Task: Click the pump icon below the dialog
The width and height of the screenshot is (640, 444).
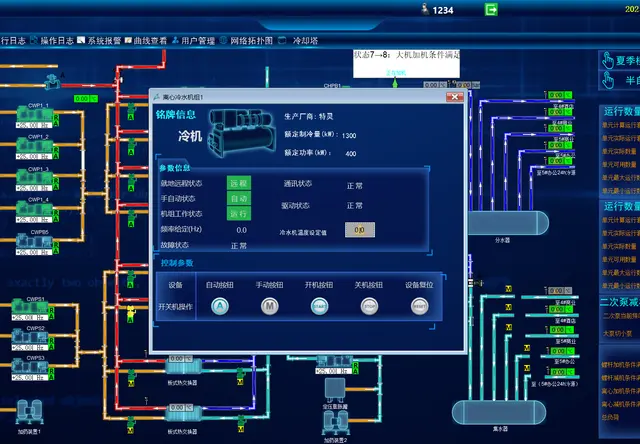Action: tap(335, 361)
